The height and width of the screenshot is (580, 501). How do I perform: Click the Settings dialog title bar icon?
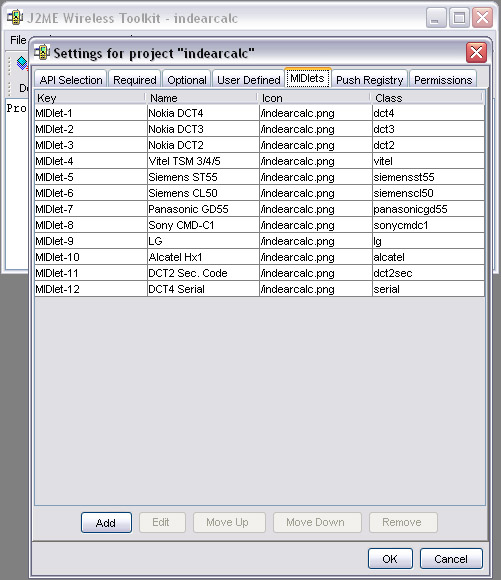pos(42,52)
